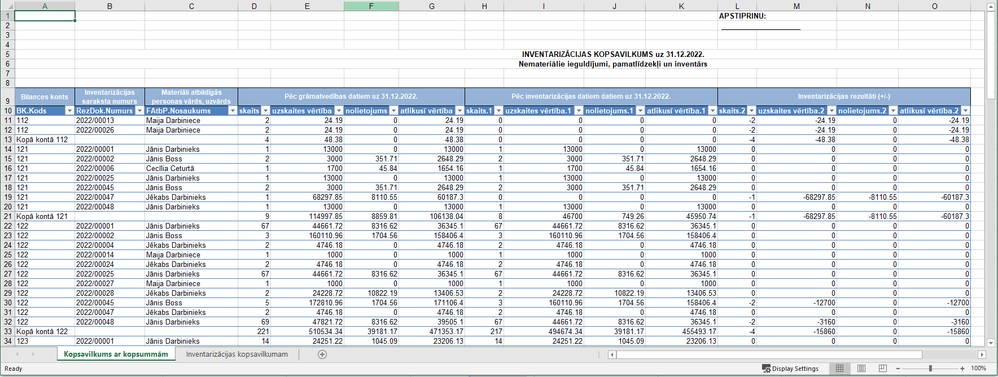Image resolution: width=998 pixels, height=377 pixels.
Task: Click the zoom out minus button
Action: point(899,369)
